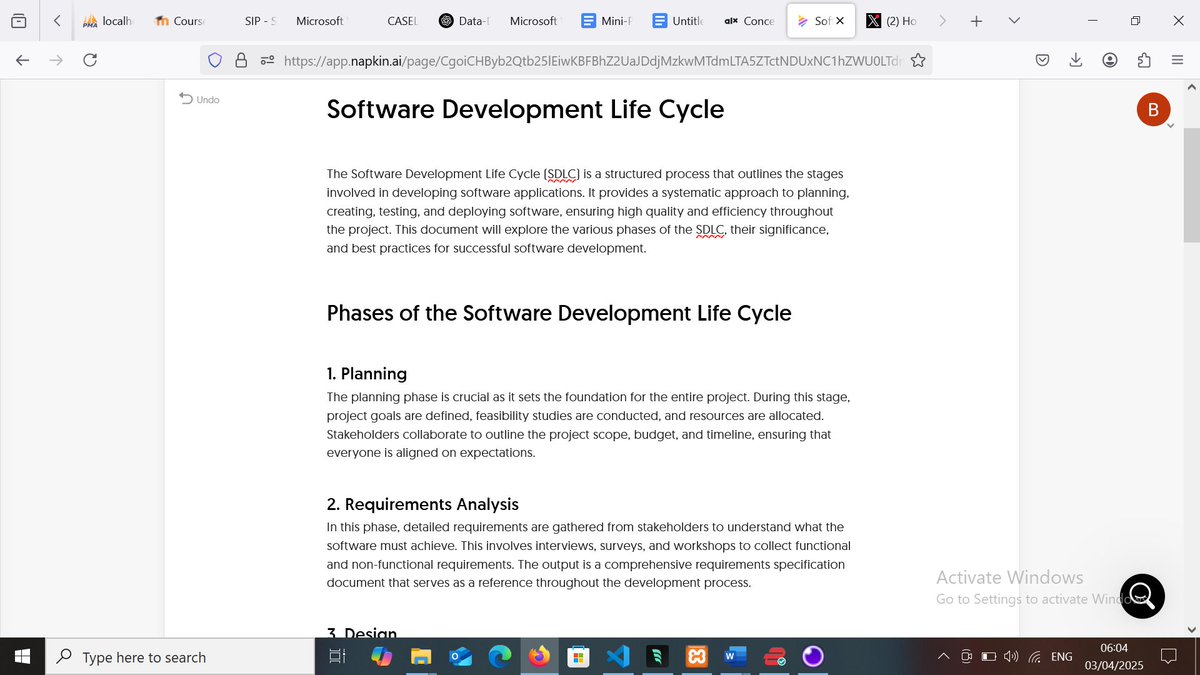
Task: Open a new tab with the plus button
Action: point(977,20)
